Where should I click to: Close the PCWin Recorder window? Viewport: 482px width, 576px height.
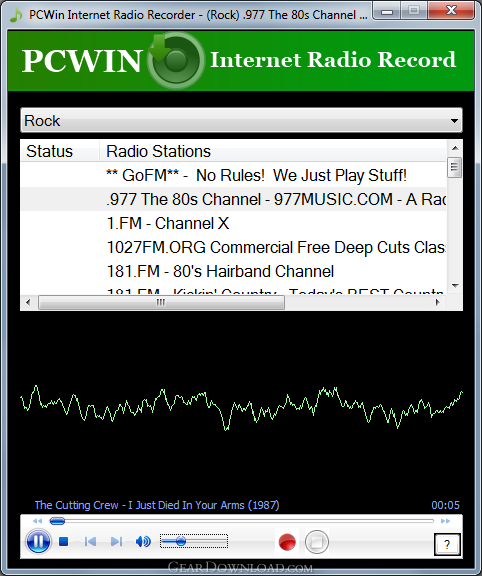[451, 11]
